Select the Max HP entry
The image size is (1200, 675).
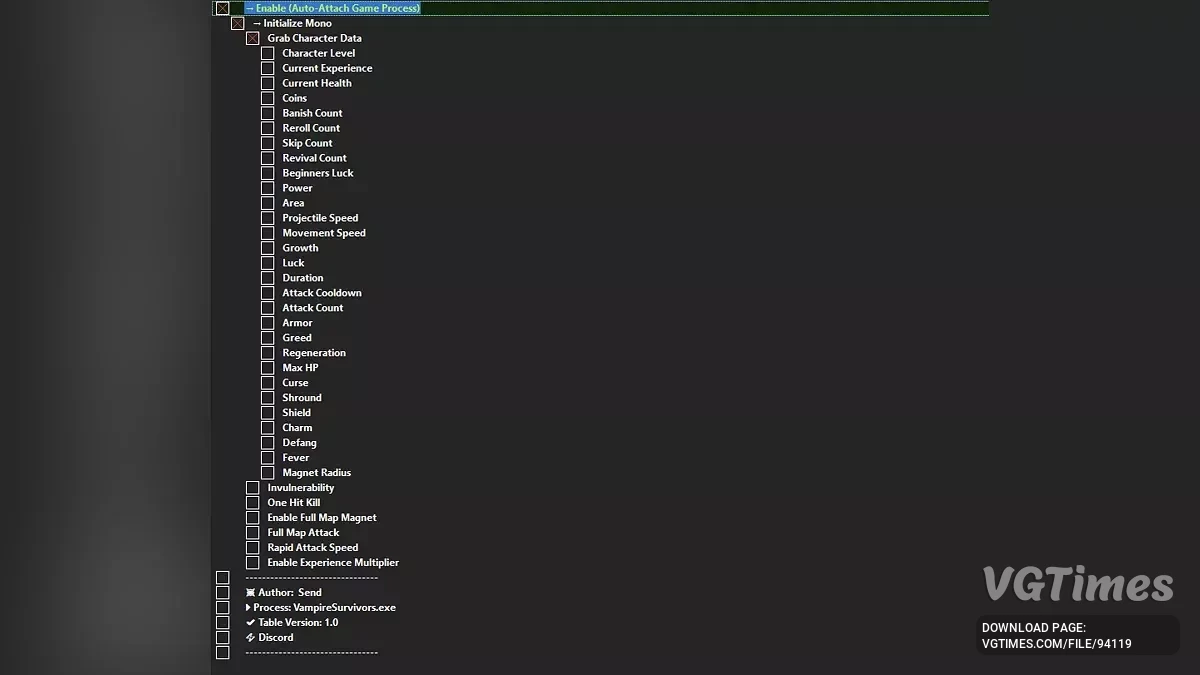(x=300, y=368)
